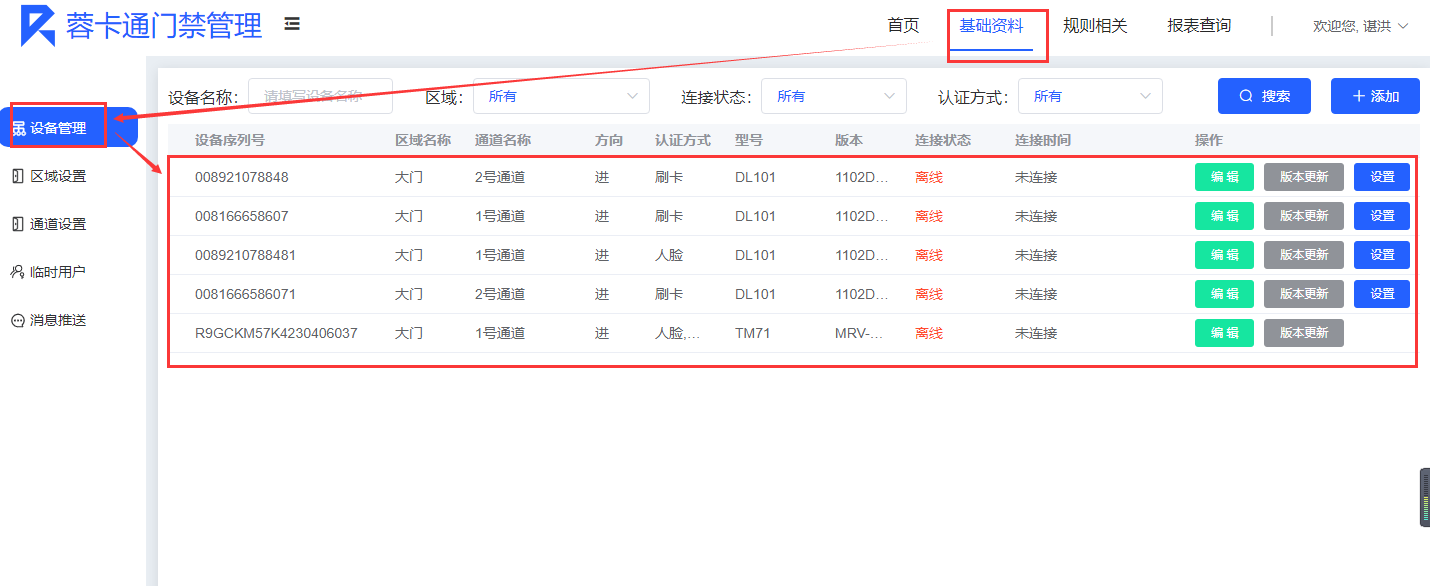Viewport: 1430px width, 586px height.
Task: Click 版本更新 for device R9GCKM57K4230406037
Action: (1303, 333)
